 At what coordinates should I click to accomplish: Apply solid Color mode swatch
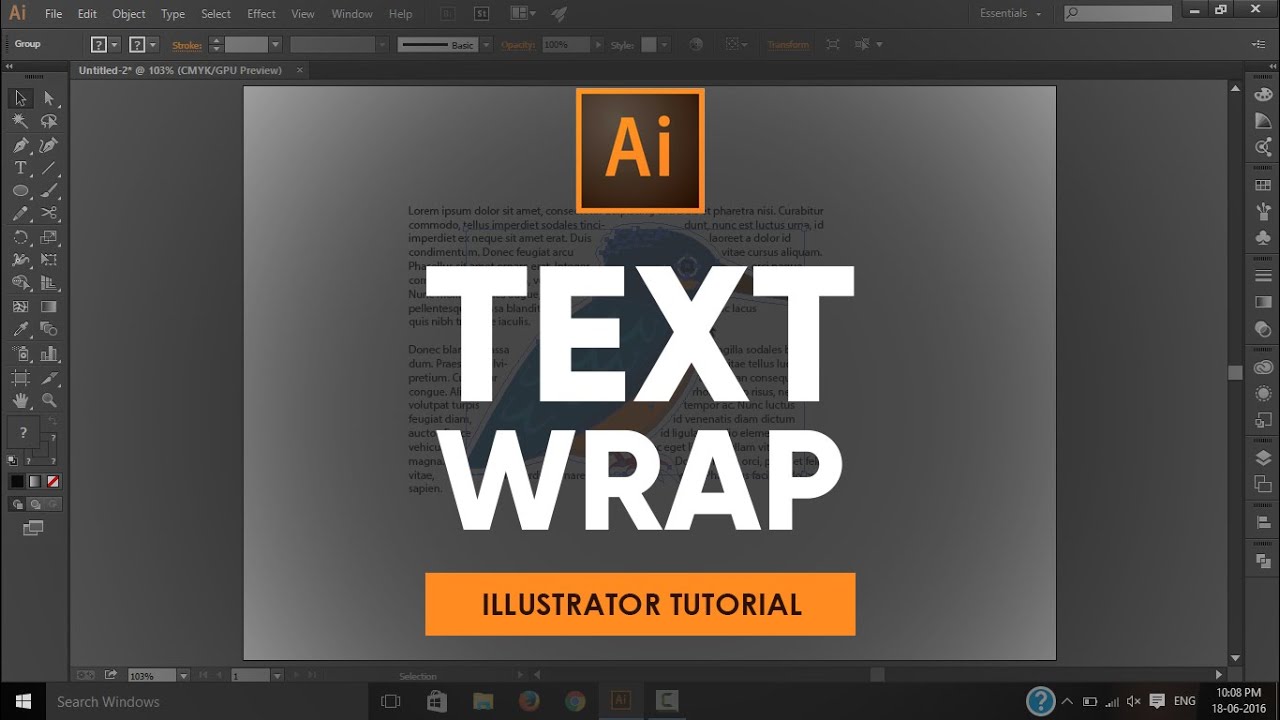[17, 481]
